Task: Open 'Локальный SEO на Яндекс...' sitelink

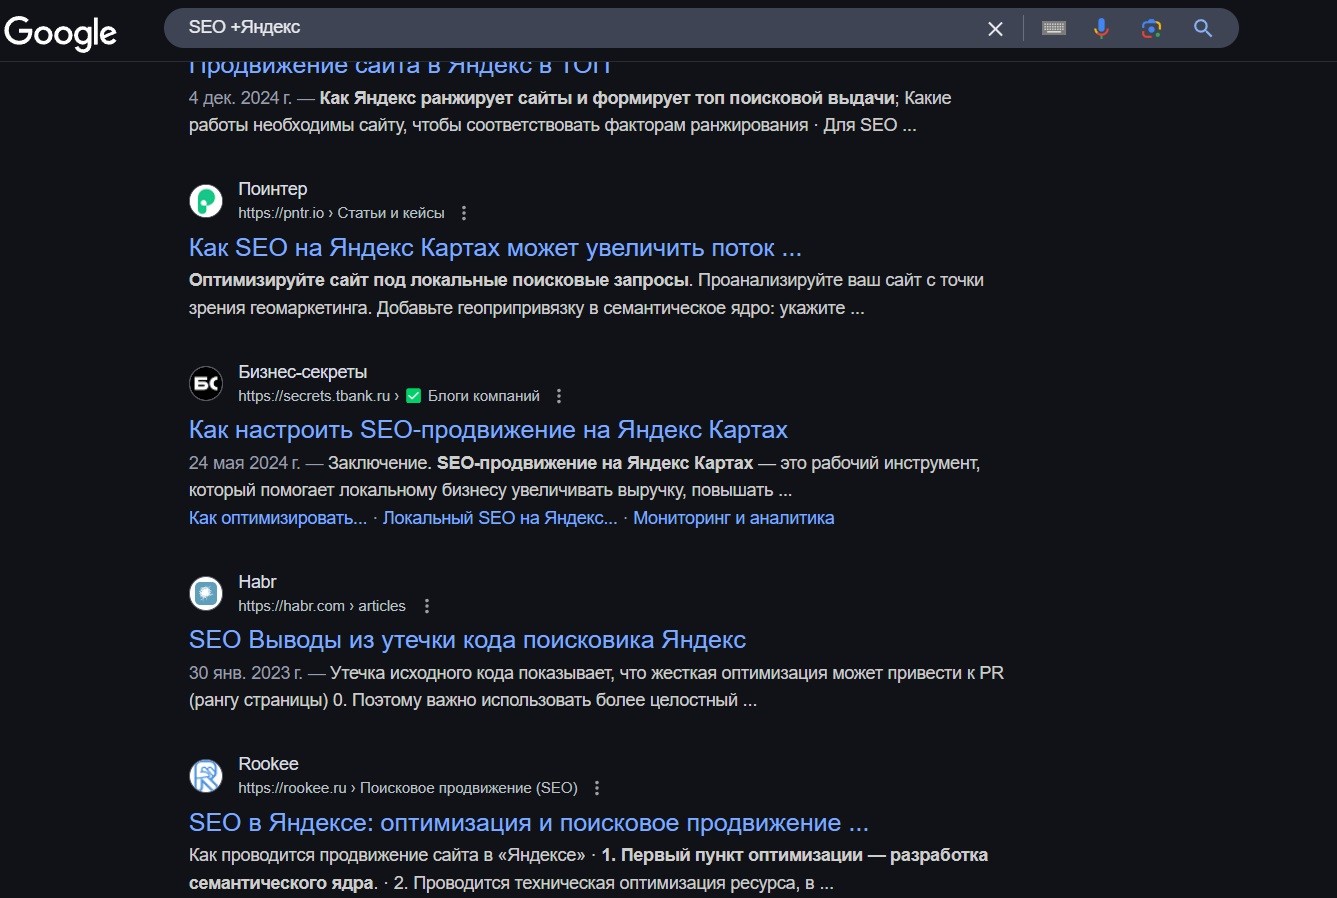Action: [x=500, y=518]
